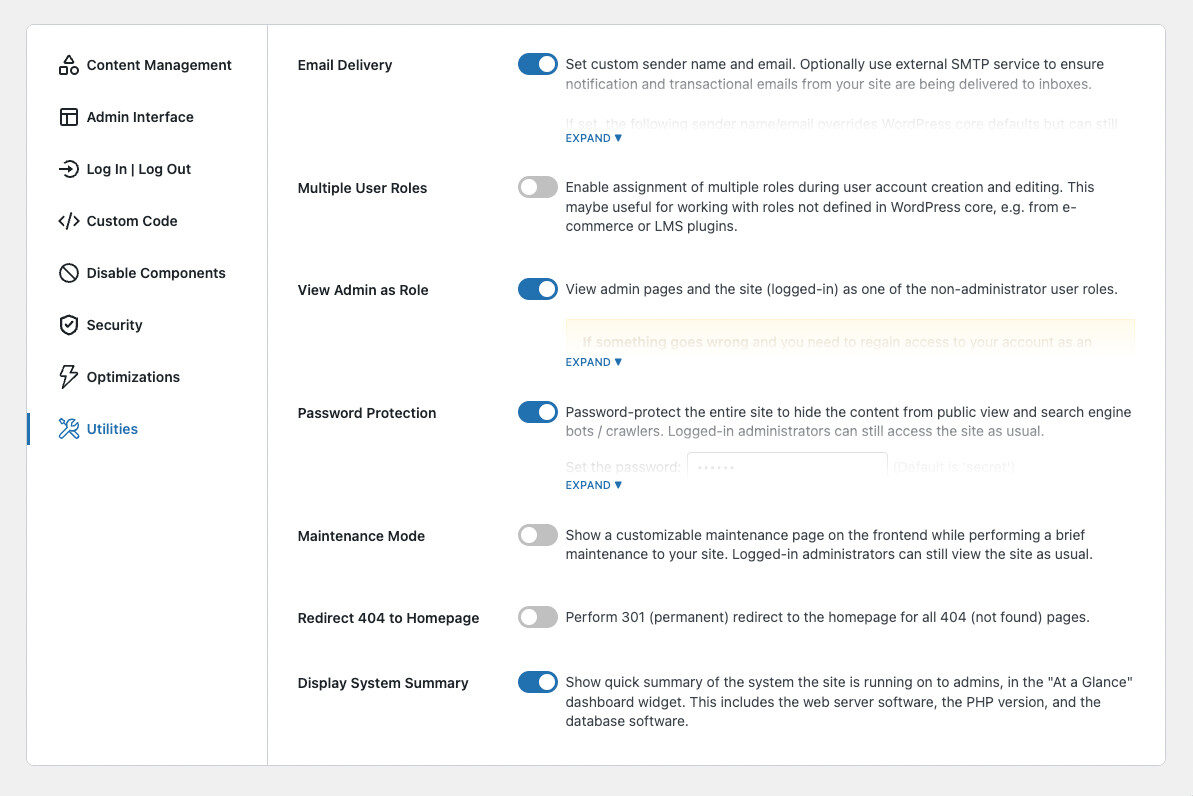Click the Disable Components prohibition icon
Viewport: 1193px width, 796px height.
(68, 272)
